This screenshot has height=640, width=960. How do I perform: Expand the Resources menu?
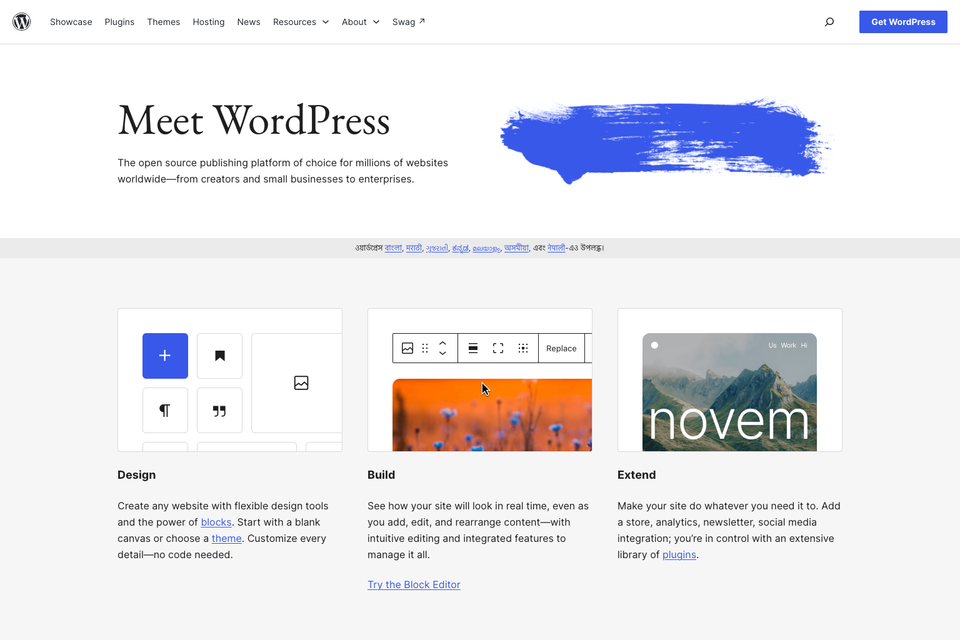point(301,22)
